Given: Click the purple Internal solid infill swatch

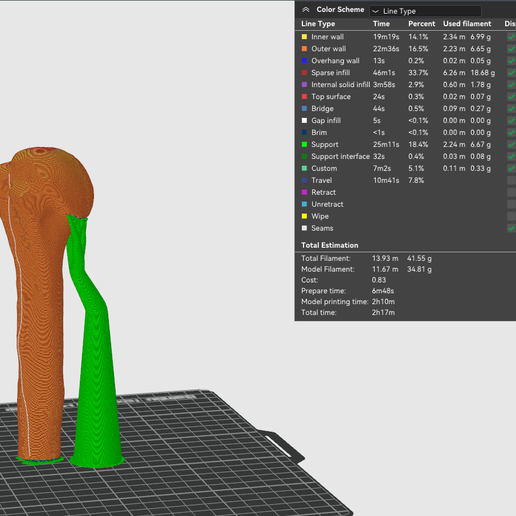Looking at the screenshot, I should point(304,85).
